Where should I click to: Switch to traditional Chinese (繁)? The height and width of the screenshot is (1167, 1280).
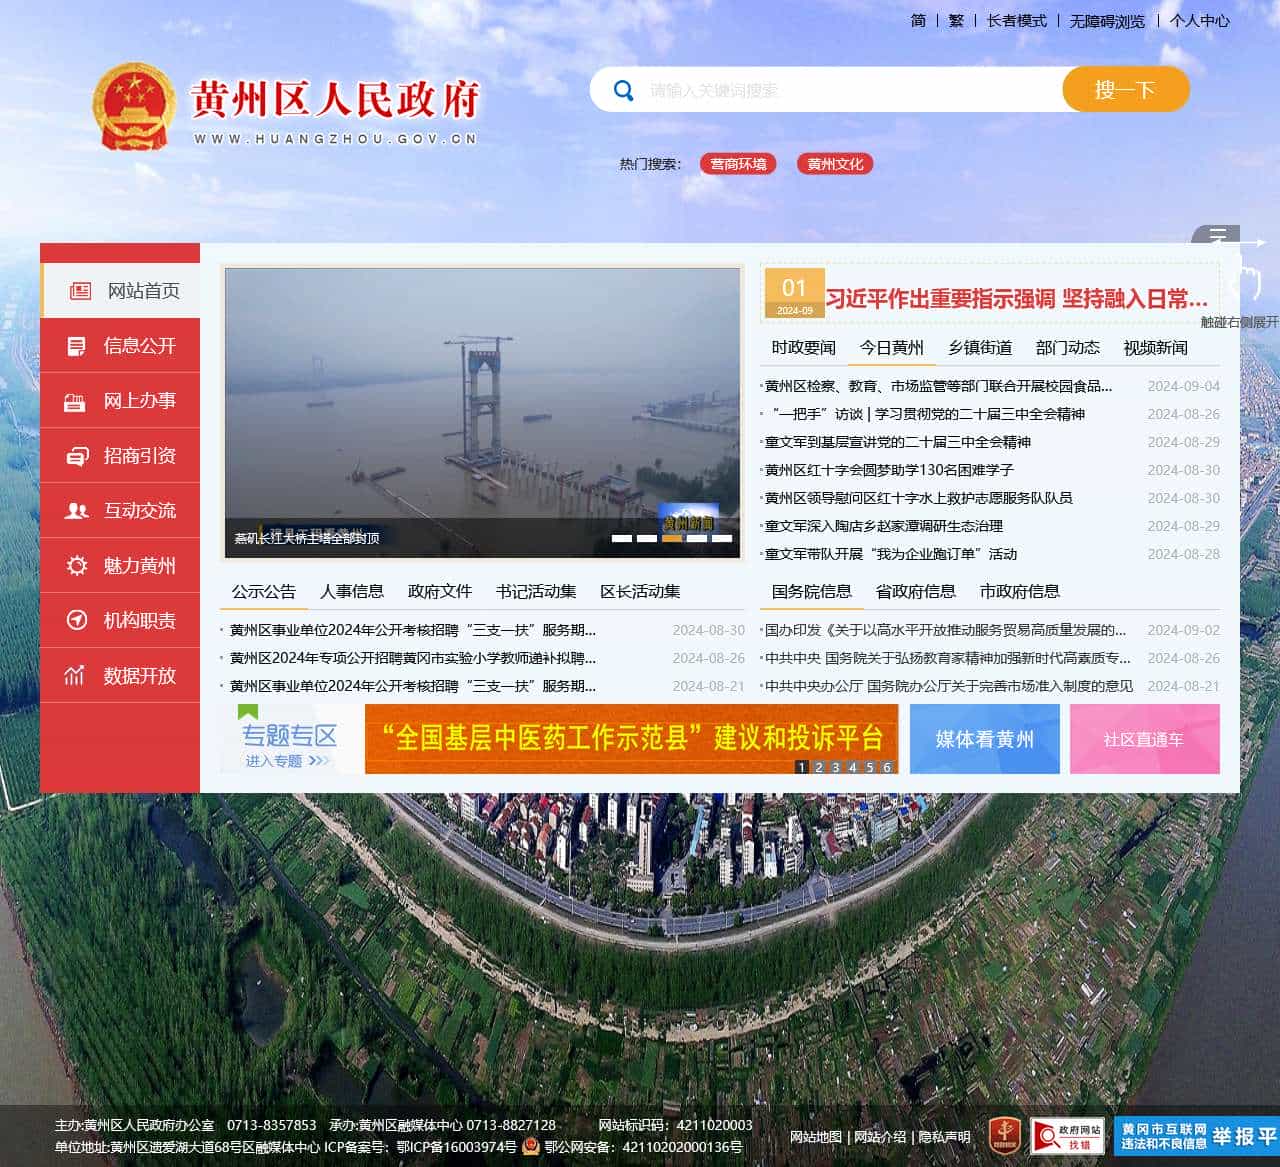956,20
